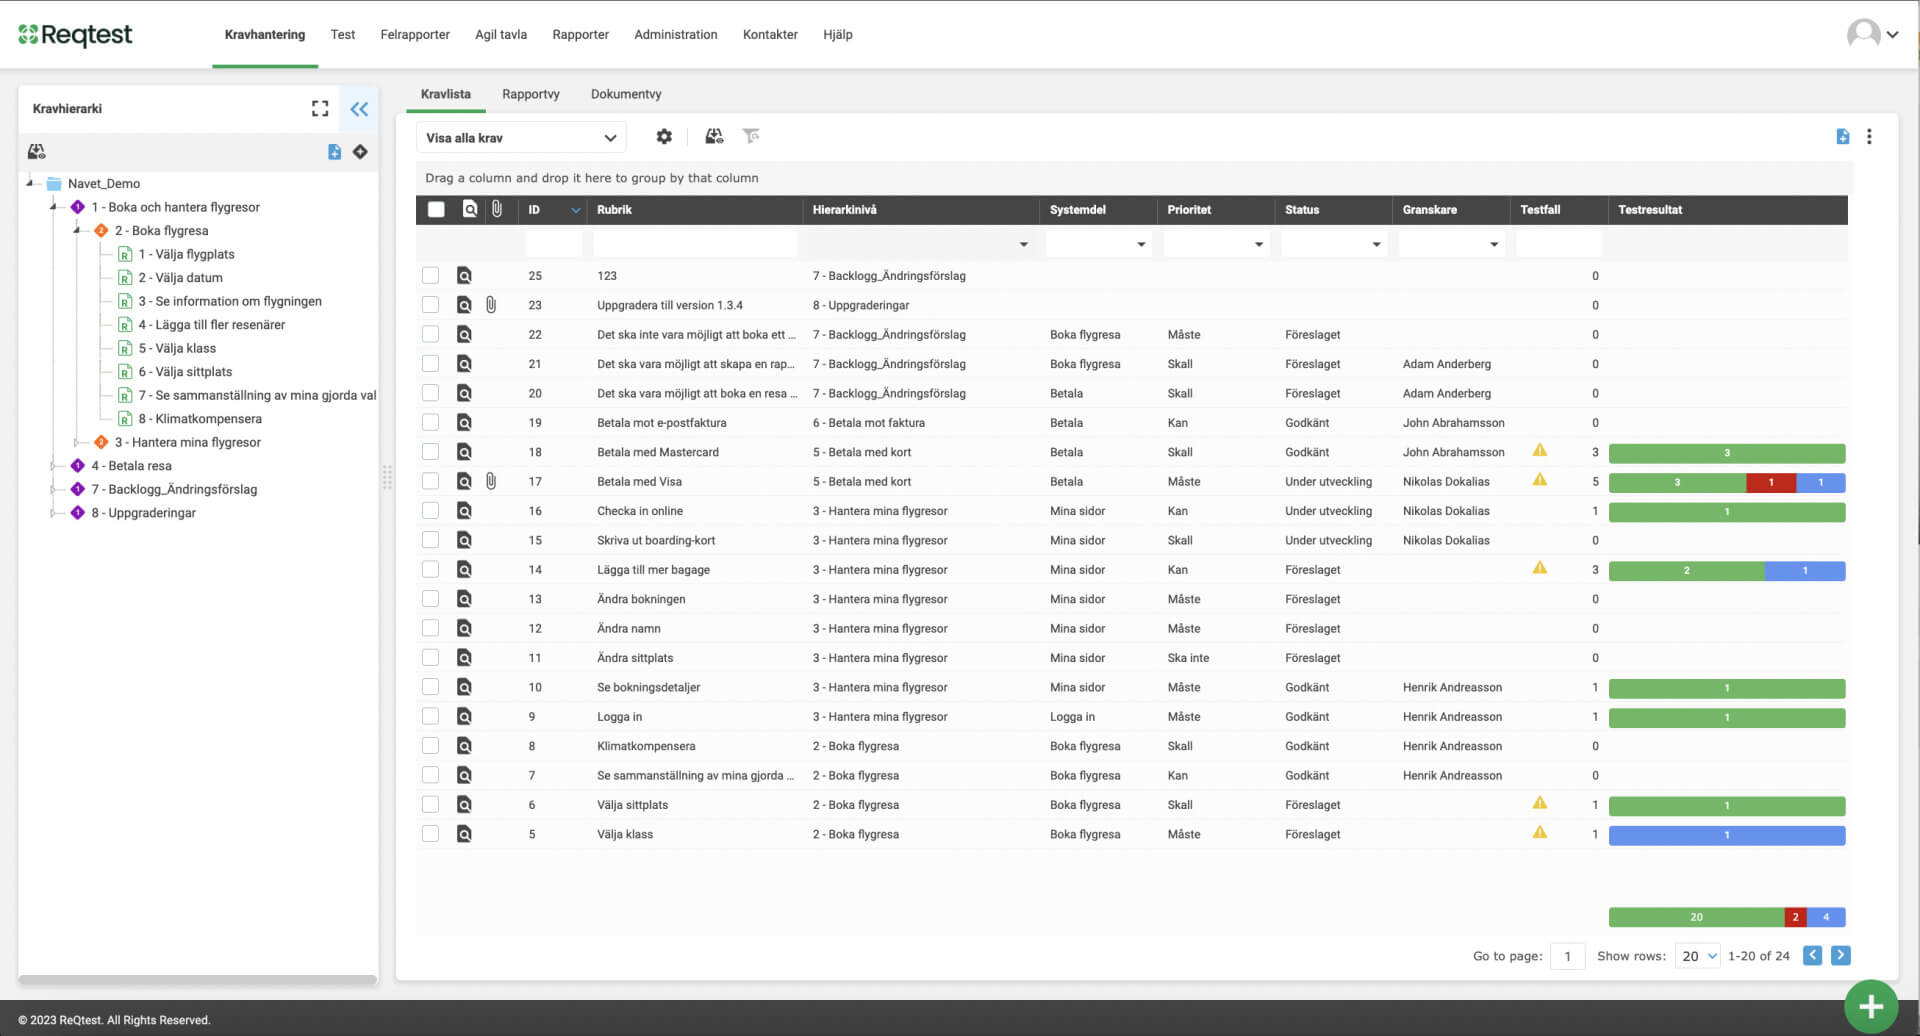This screenshot has height=1036, width=1920.
Task: Click the red failed segment in row 17 test results
Action: click(x=1770, y=482)
